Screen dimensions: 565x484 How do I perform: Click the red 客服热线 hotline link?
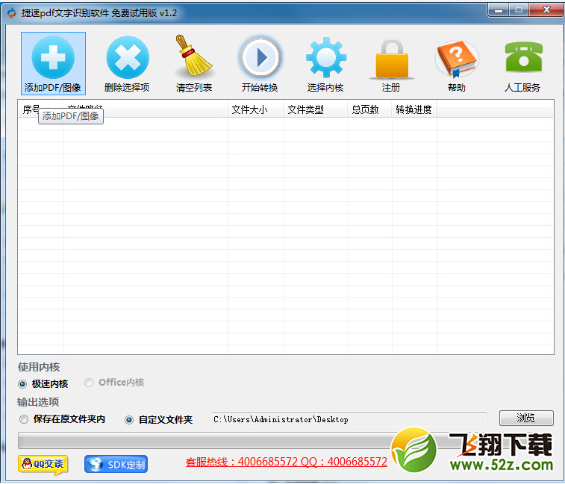tap(286, 462)
